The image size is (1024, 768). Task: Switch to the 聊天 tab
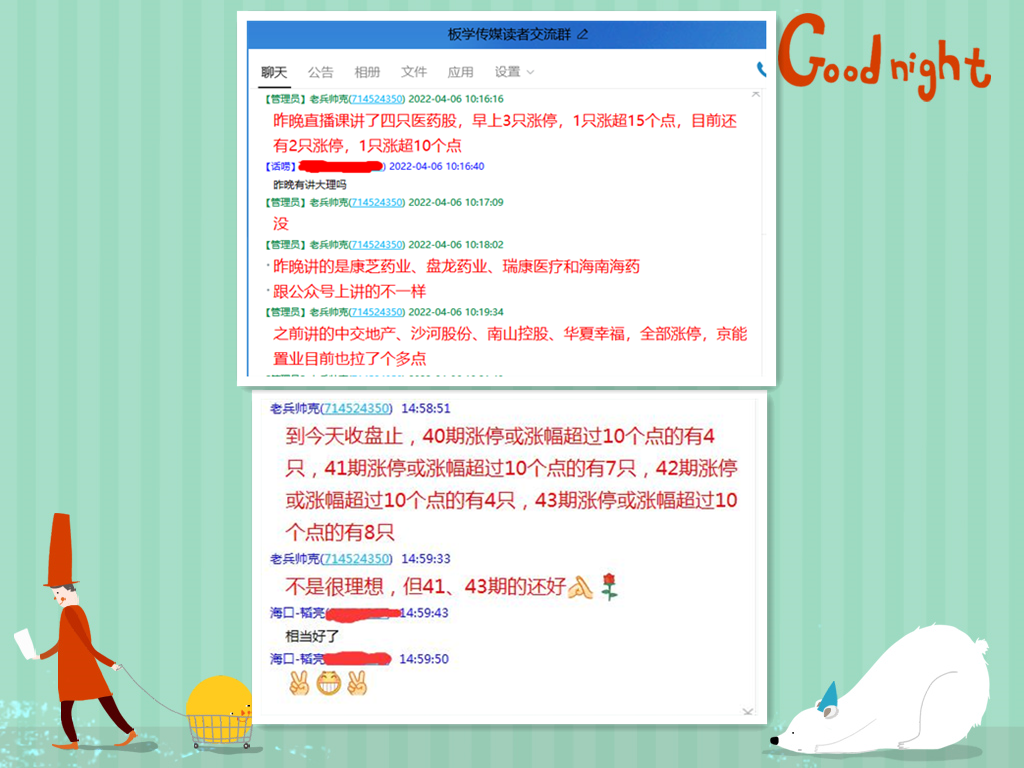click(274, 72)
